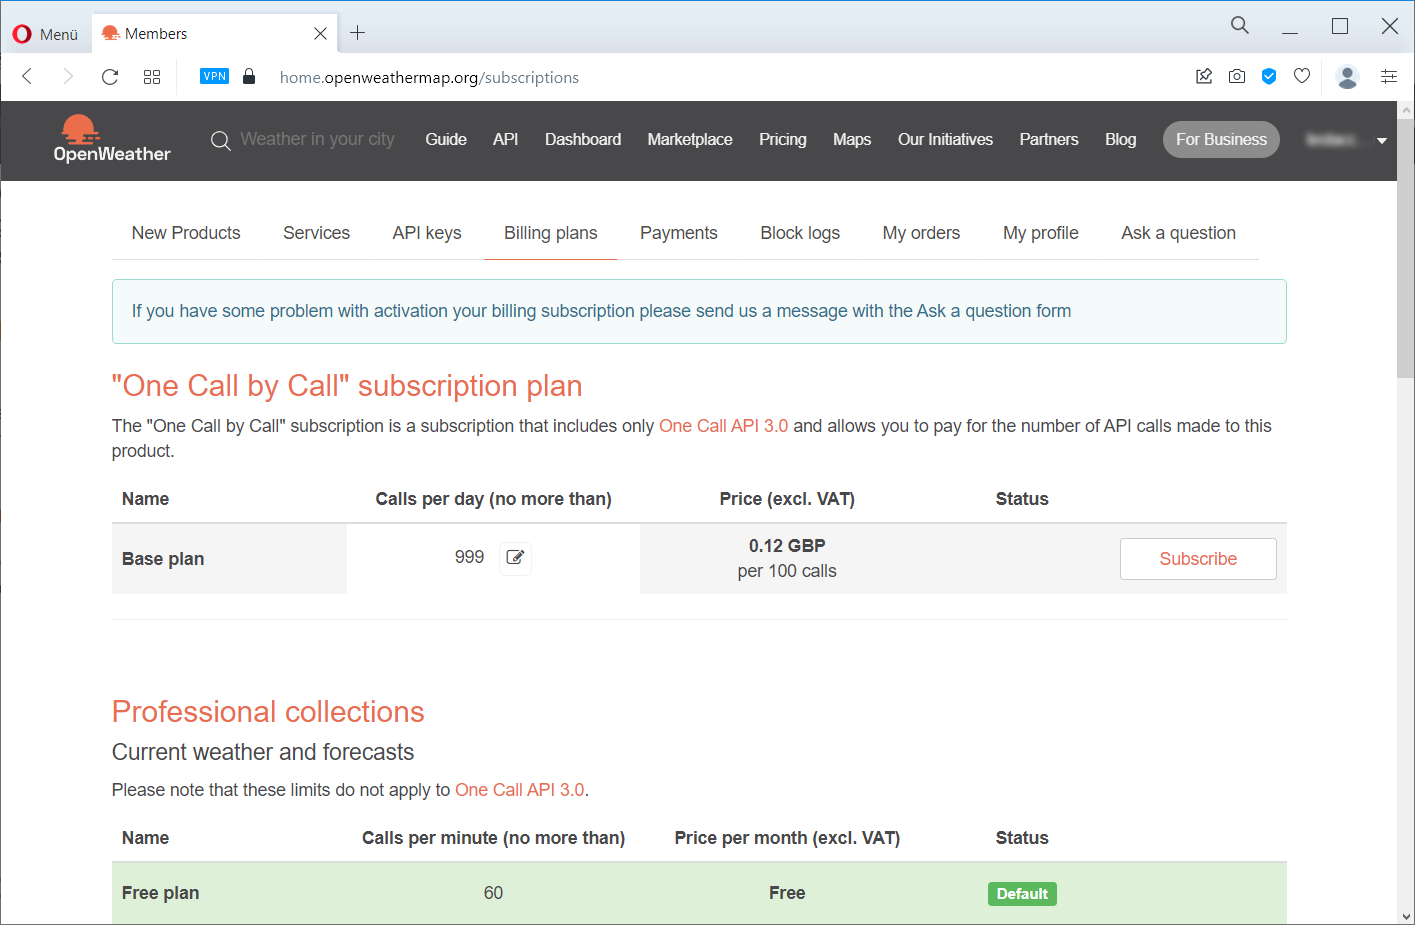Click the 999 calls per day value
The height and width of the screenshot is (925, 1415).
[x=469, y=557]
